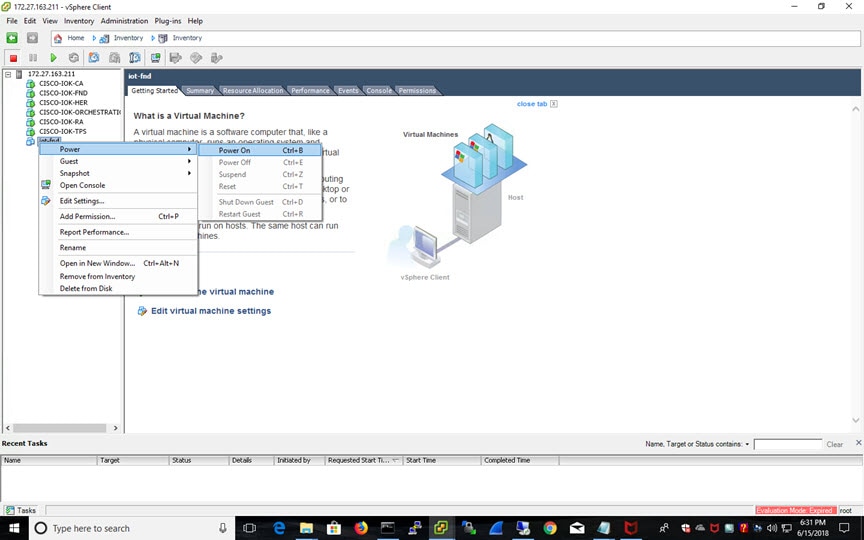Switch to the Events tab
The height and width of the screenshot is (540, 864).
348,90
